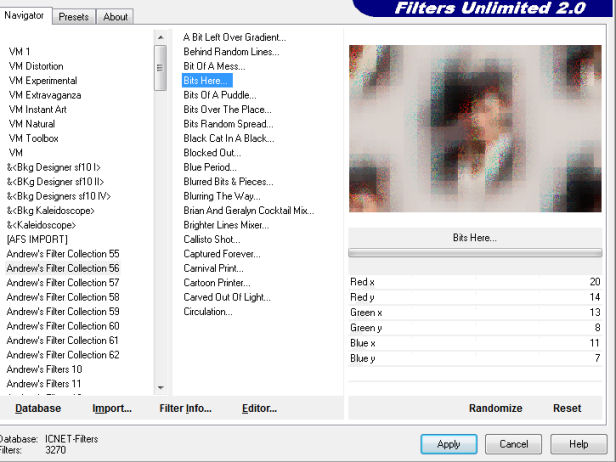Open the About tab
The image size is (616, 462).
[x=116, y=17]
